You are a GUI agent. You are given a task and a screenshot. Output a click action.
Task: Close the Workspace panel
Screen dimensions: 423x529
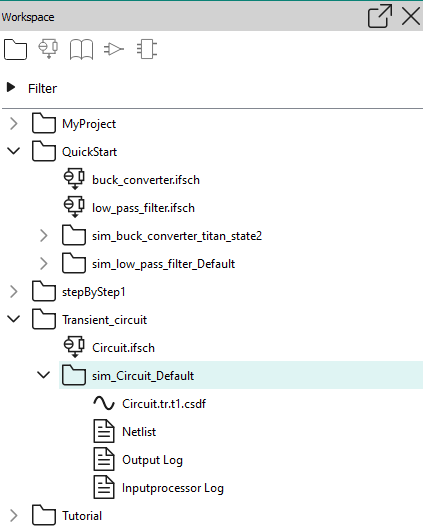click(x=411, y=16)
